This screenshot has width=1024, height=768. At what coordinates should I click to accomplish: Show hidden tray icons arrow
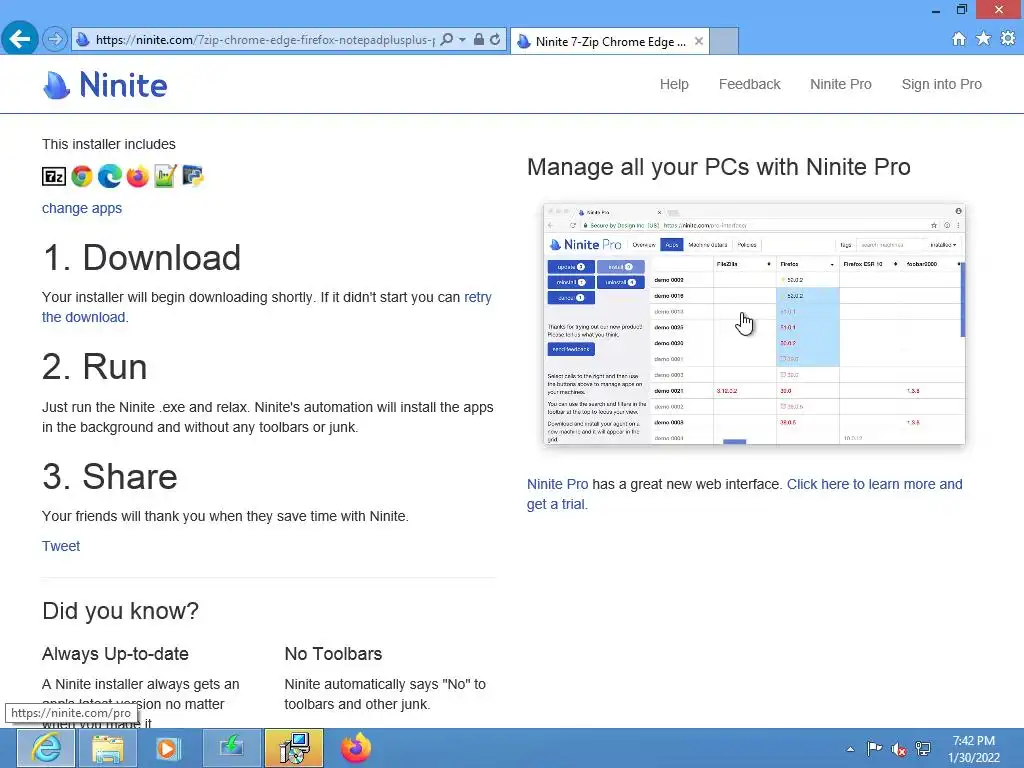pyautogui.click(x=850, y=749)
